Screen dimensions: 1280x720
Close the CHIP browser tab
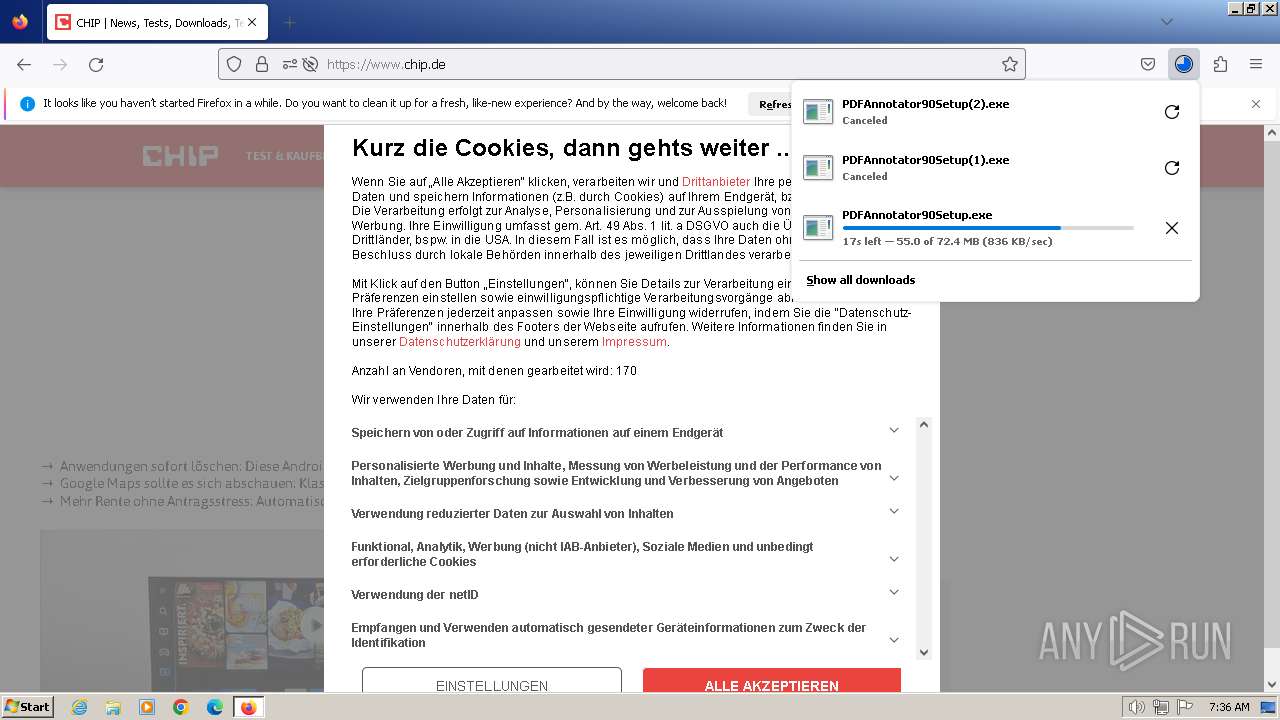(x=251, y=22)
